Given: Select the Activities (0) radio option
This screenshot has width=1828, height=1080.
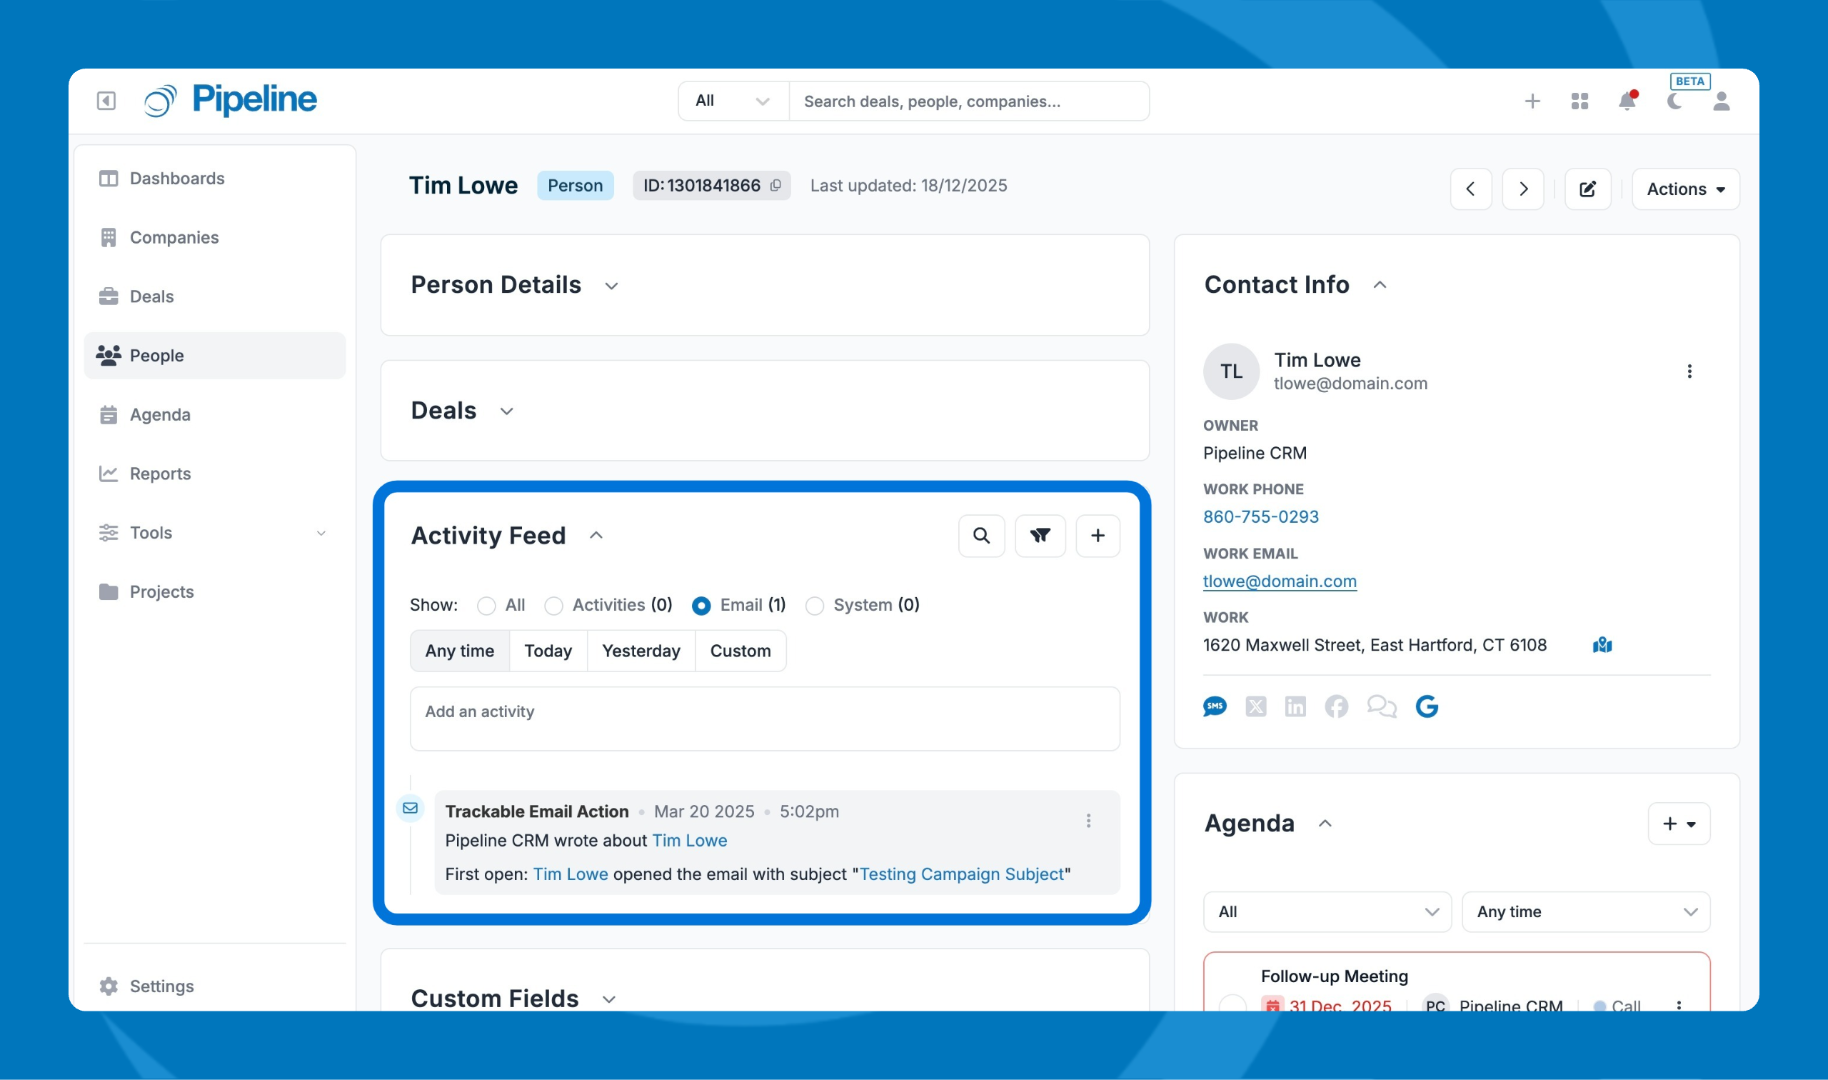Looking at the screenshot, I should click(554, 606).
